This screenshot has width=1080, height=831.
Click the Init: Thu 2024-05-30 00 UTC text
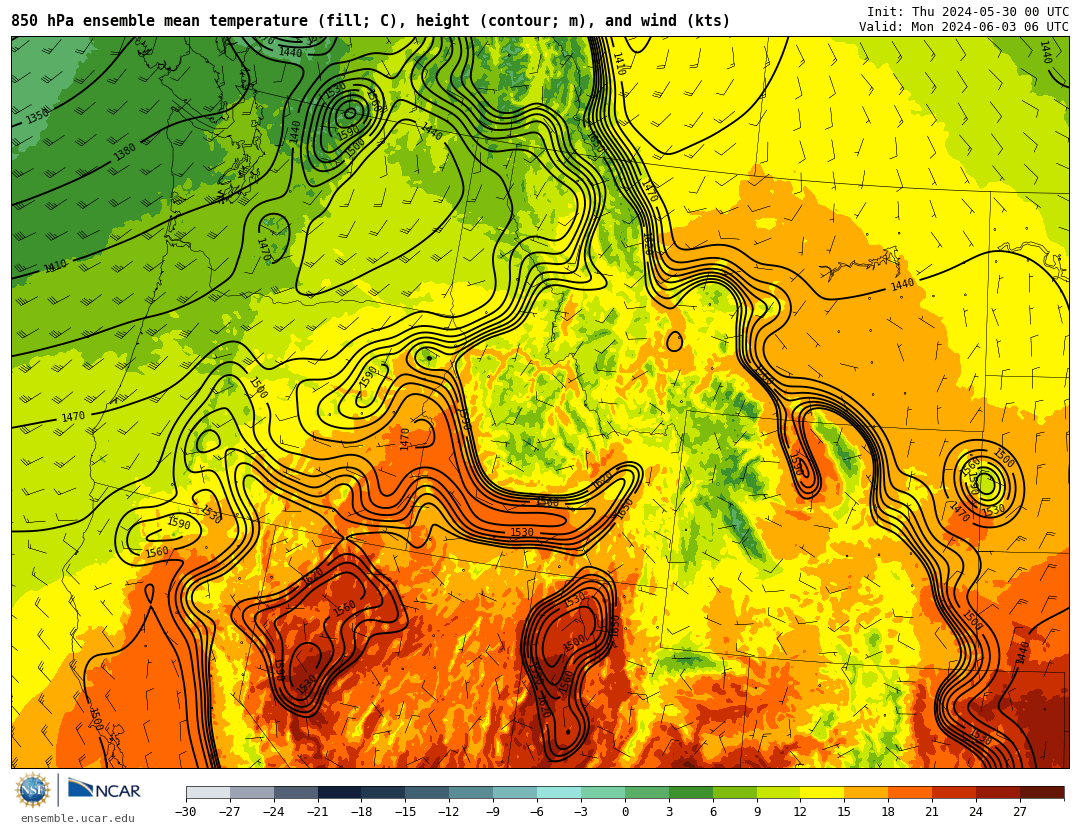[x=968, y=12]
